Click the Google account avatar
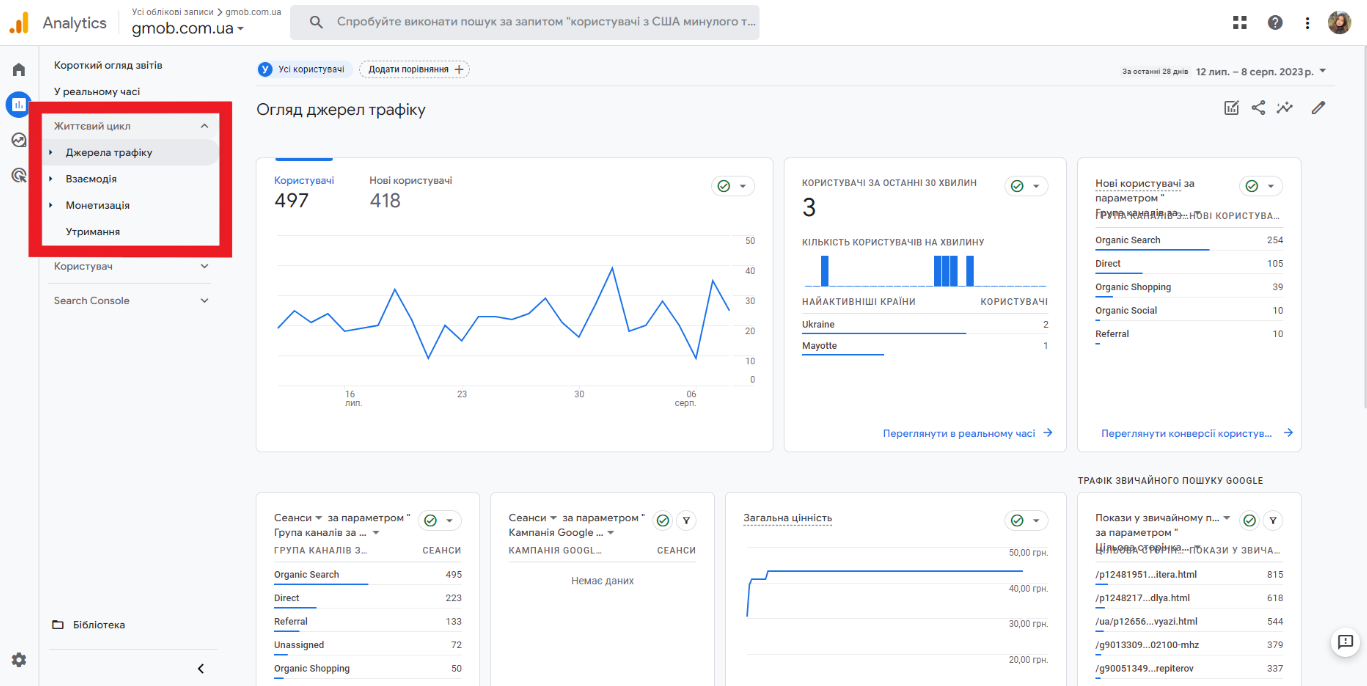This screenshot has height=686, width=1367. 1339,21
